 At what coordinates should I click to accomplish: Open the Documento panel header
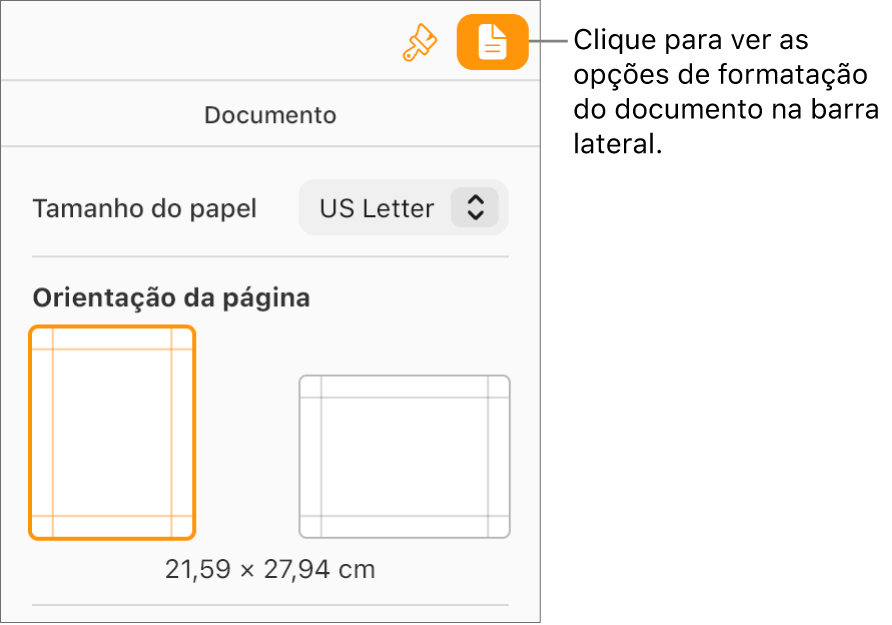270,114
